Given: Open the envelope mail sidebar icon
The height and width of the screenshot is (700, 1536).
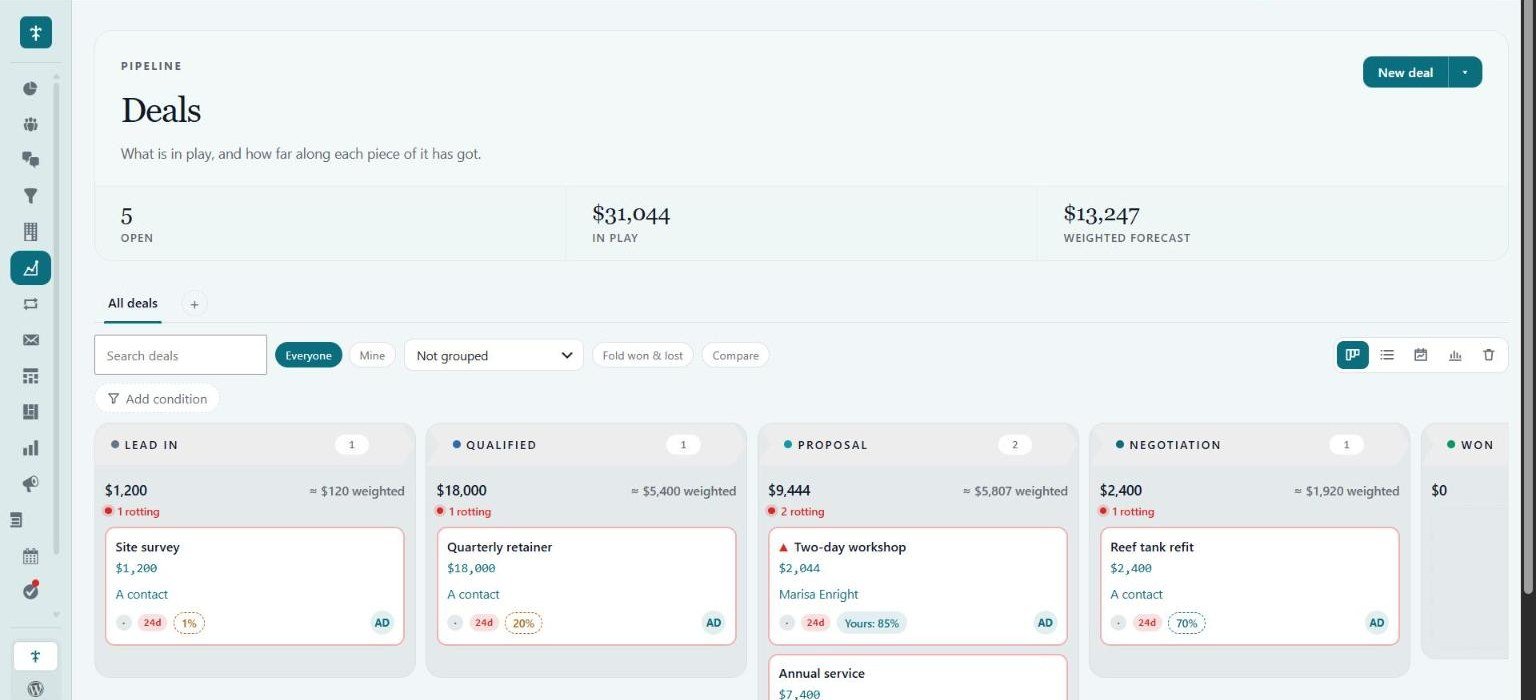Looking at the screenshot, I should click(30, 340).
